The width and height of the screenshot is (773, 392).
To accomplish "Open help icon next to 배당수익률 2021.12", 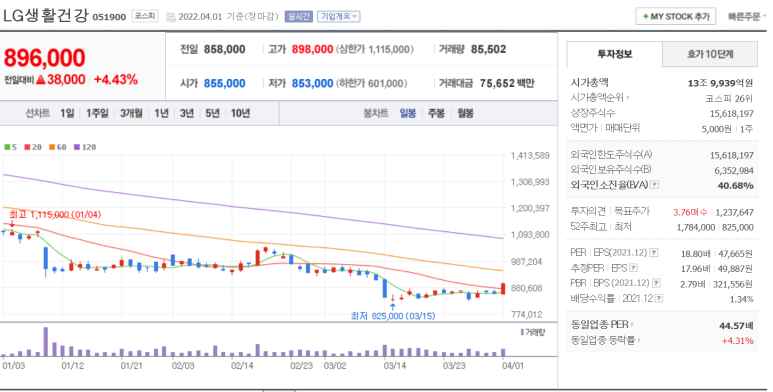I will point(659,299).
